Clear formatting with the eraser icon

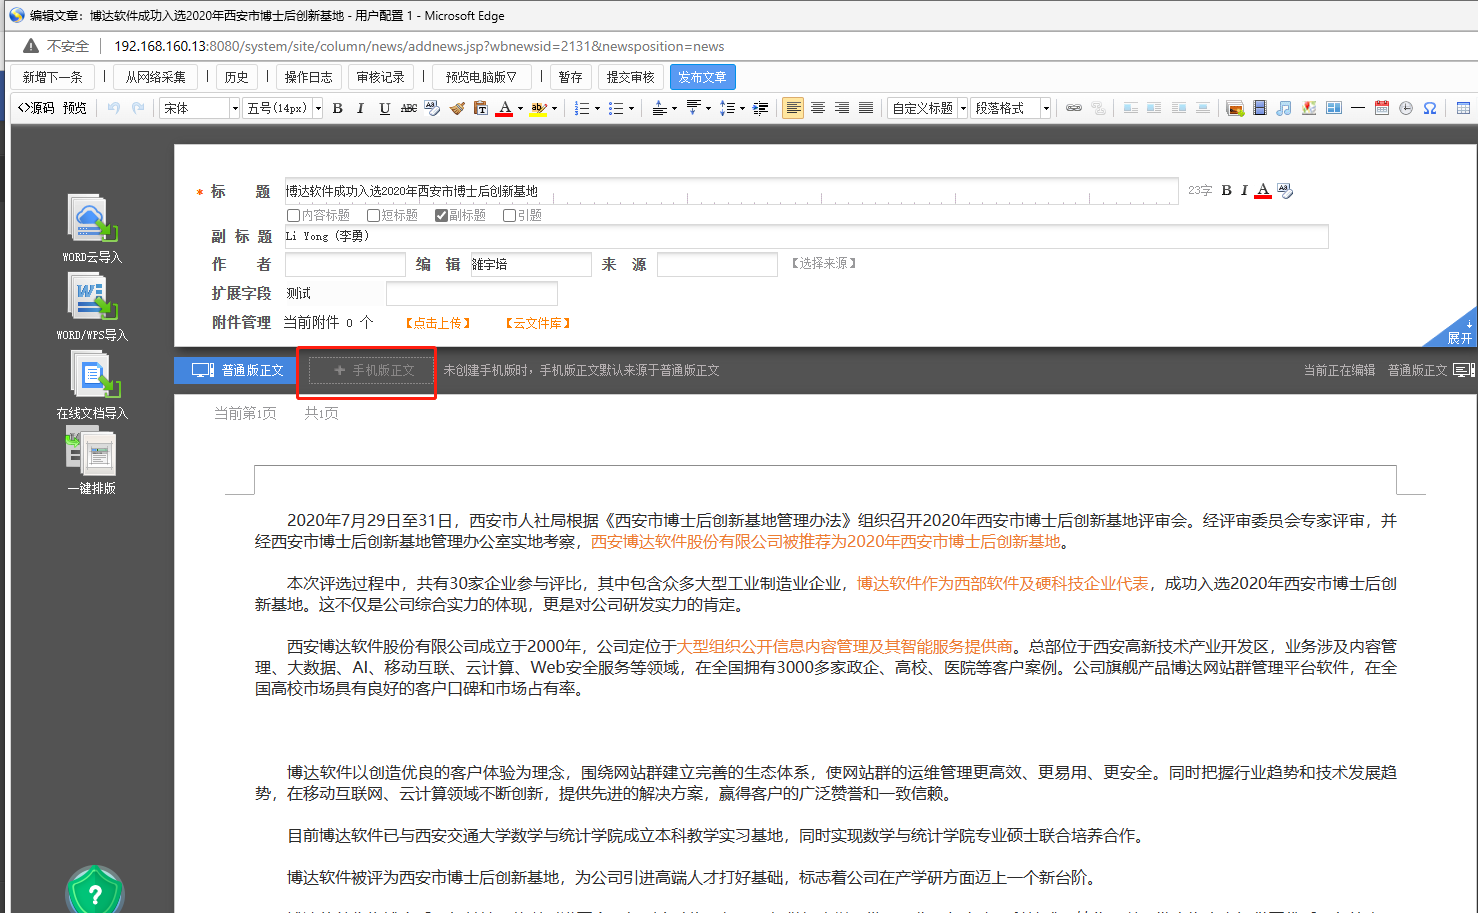pos(432,108)
